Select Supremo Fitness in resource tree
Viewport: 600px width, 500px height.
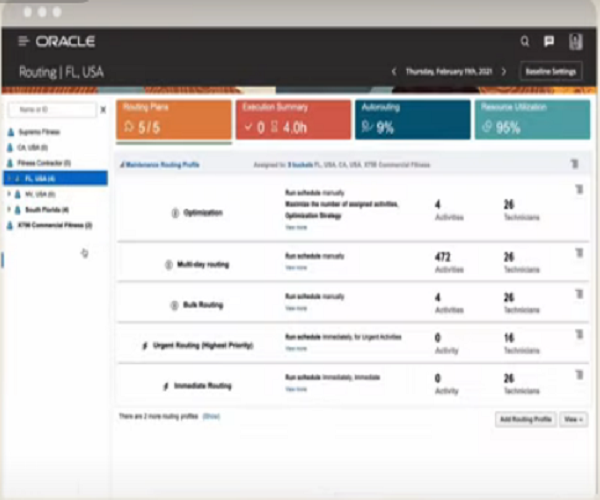click(x=39, y=132)
